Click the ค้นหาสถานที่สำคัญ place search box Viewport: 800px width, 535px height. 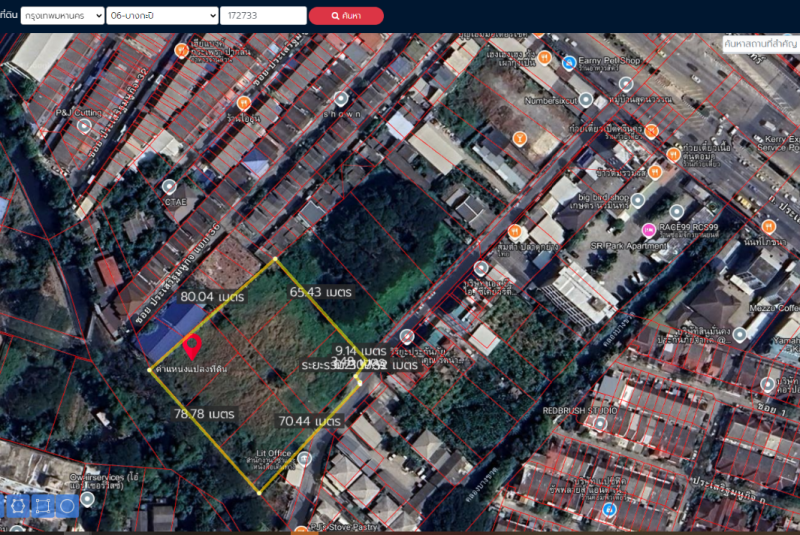coord(760,44)
